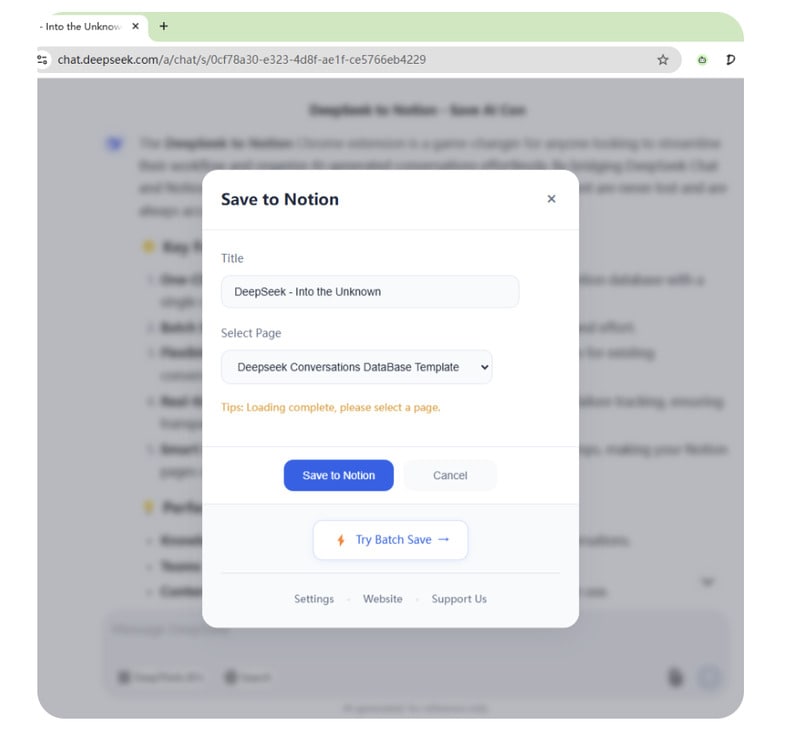Click the Save to Notion button
The height and width of the screenshot is (756, 800).
pyautogui.click(x=338, y=475)
